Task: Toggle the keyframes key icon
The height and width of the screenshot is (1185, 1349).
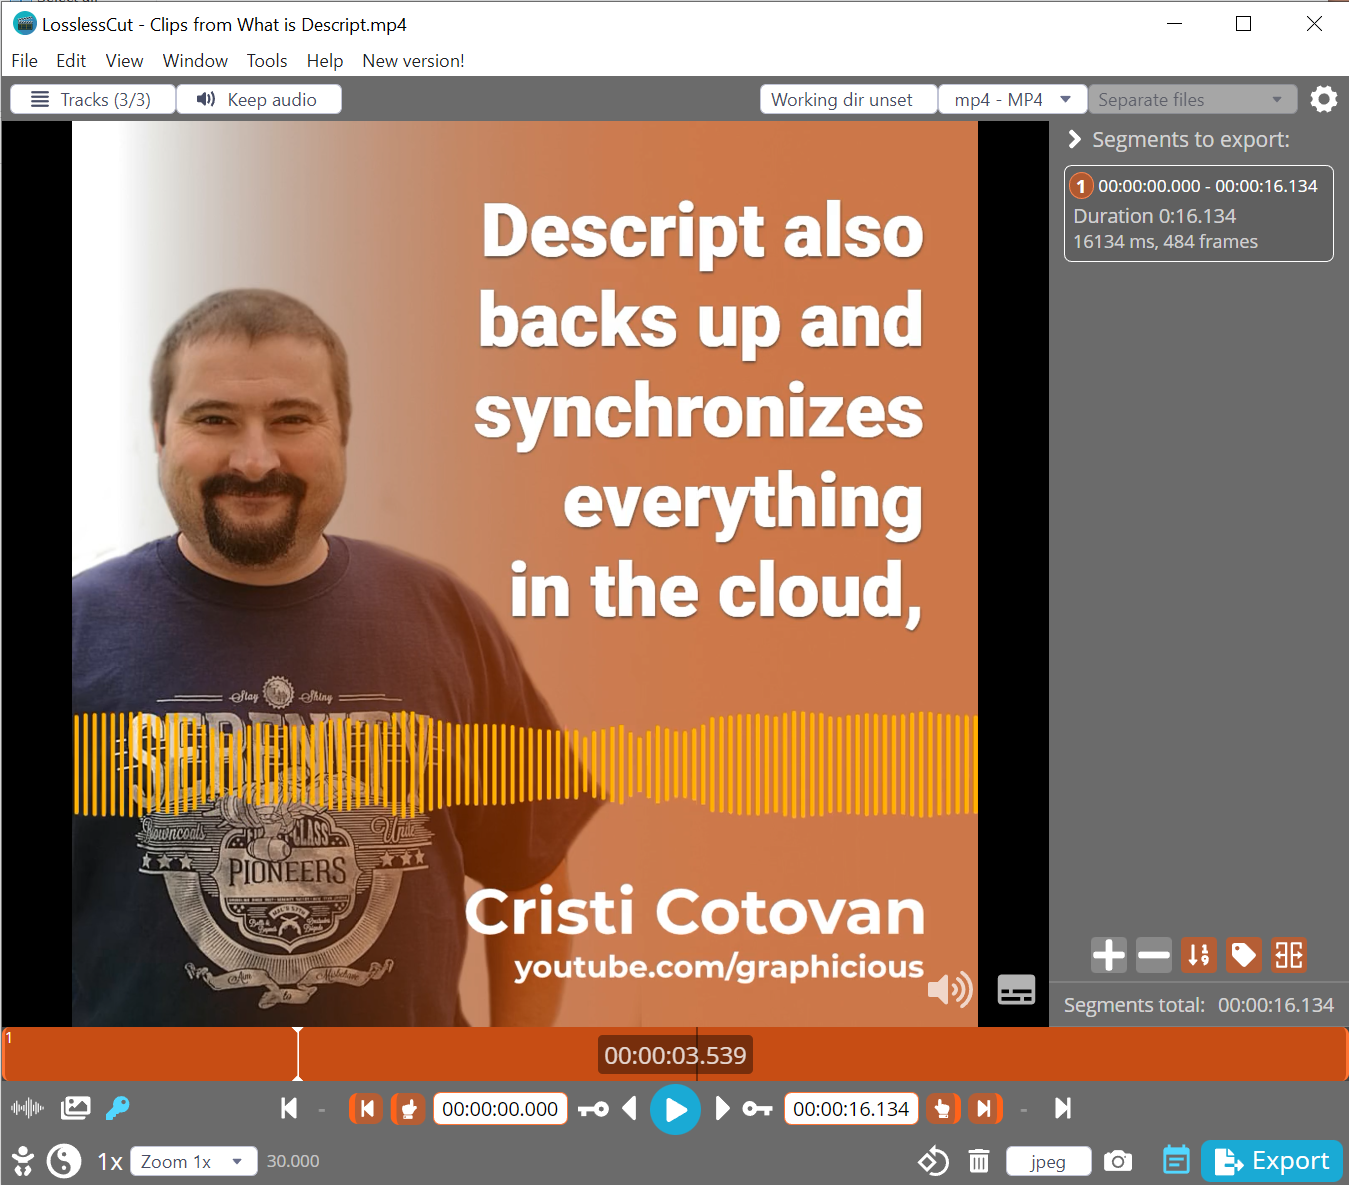Action: point(118,1108)
